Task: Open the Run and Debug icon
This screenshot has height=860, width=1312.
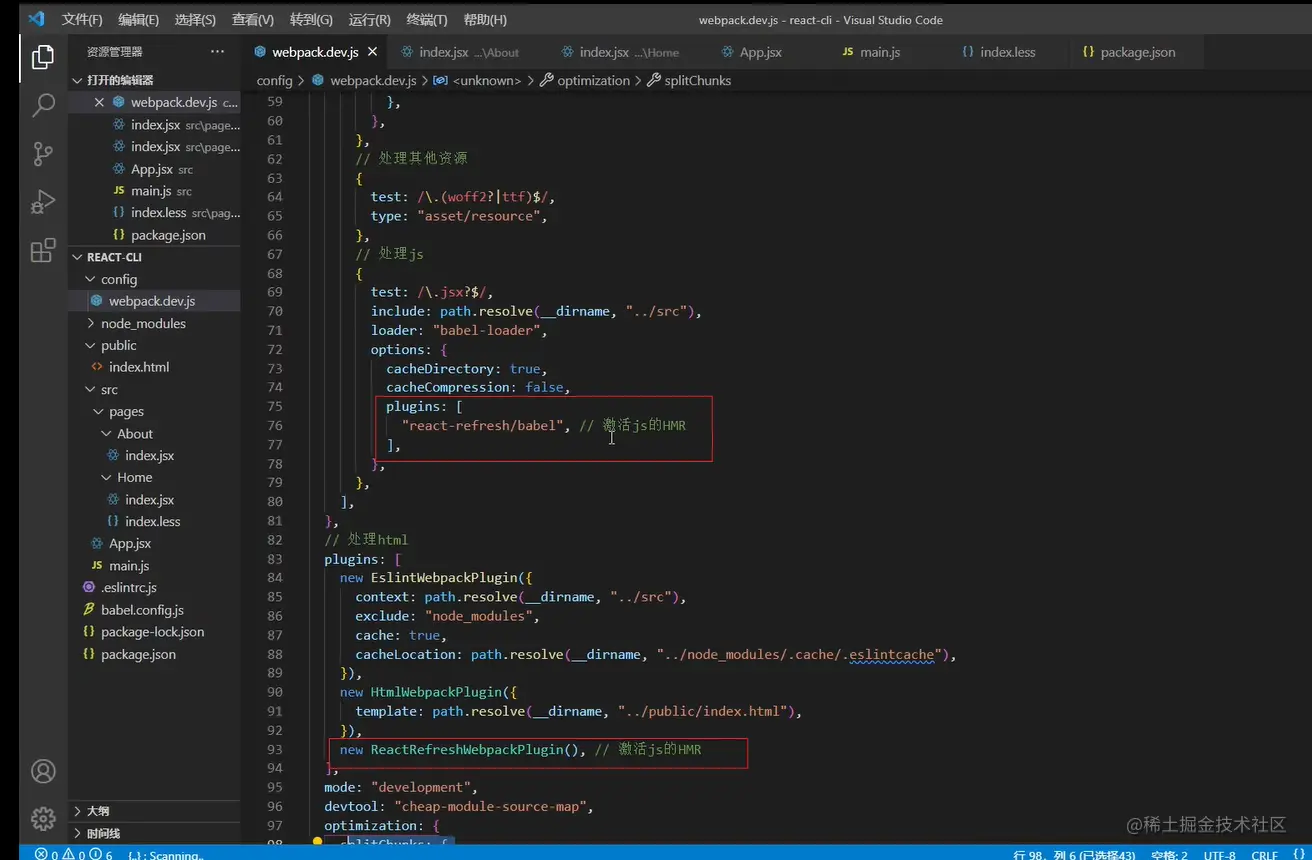Action: tap(43, 201)
